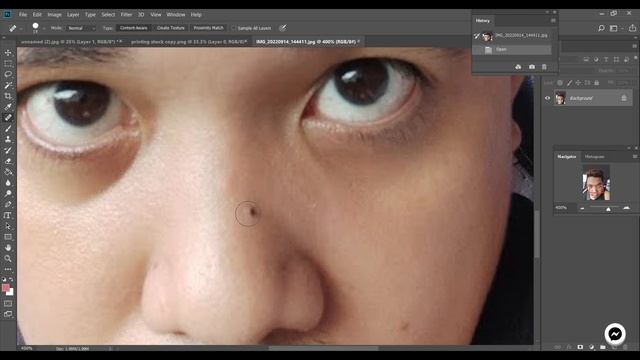The width and height of the screenshot is (640, 360).
Task: Open the Image menu
Action: 54,14
